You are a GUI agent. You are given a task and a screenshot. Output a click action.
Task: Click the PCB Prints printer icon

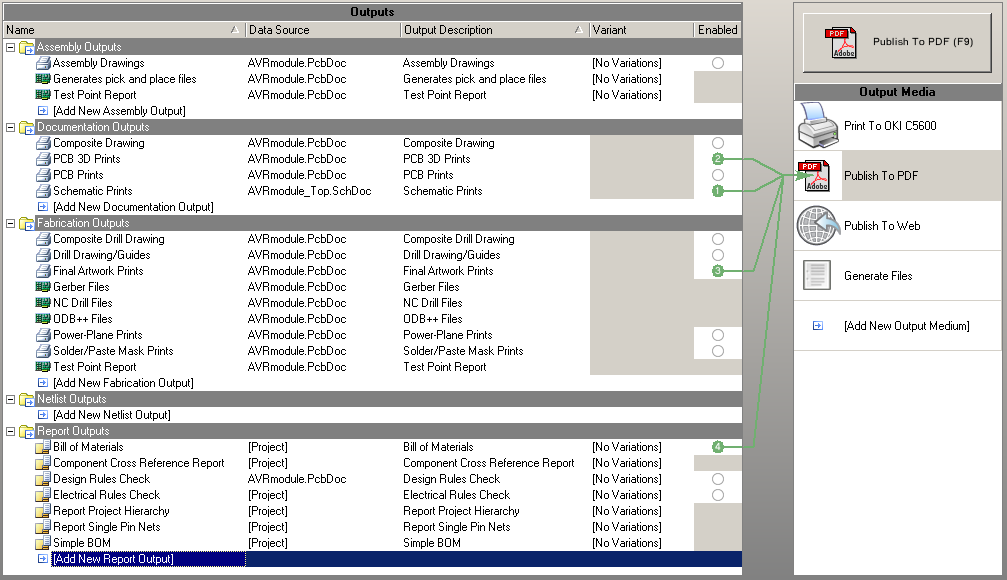pos(43,175)
